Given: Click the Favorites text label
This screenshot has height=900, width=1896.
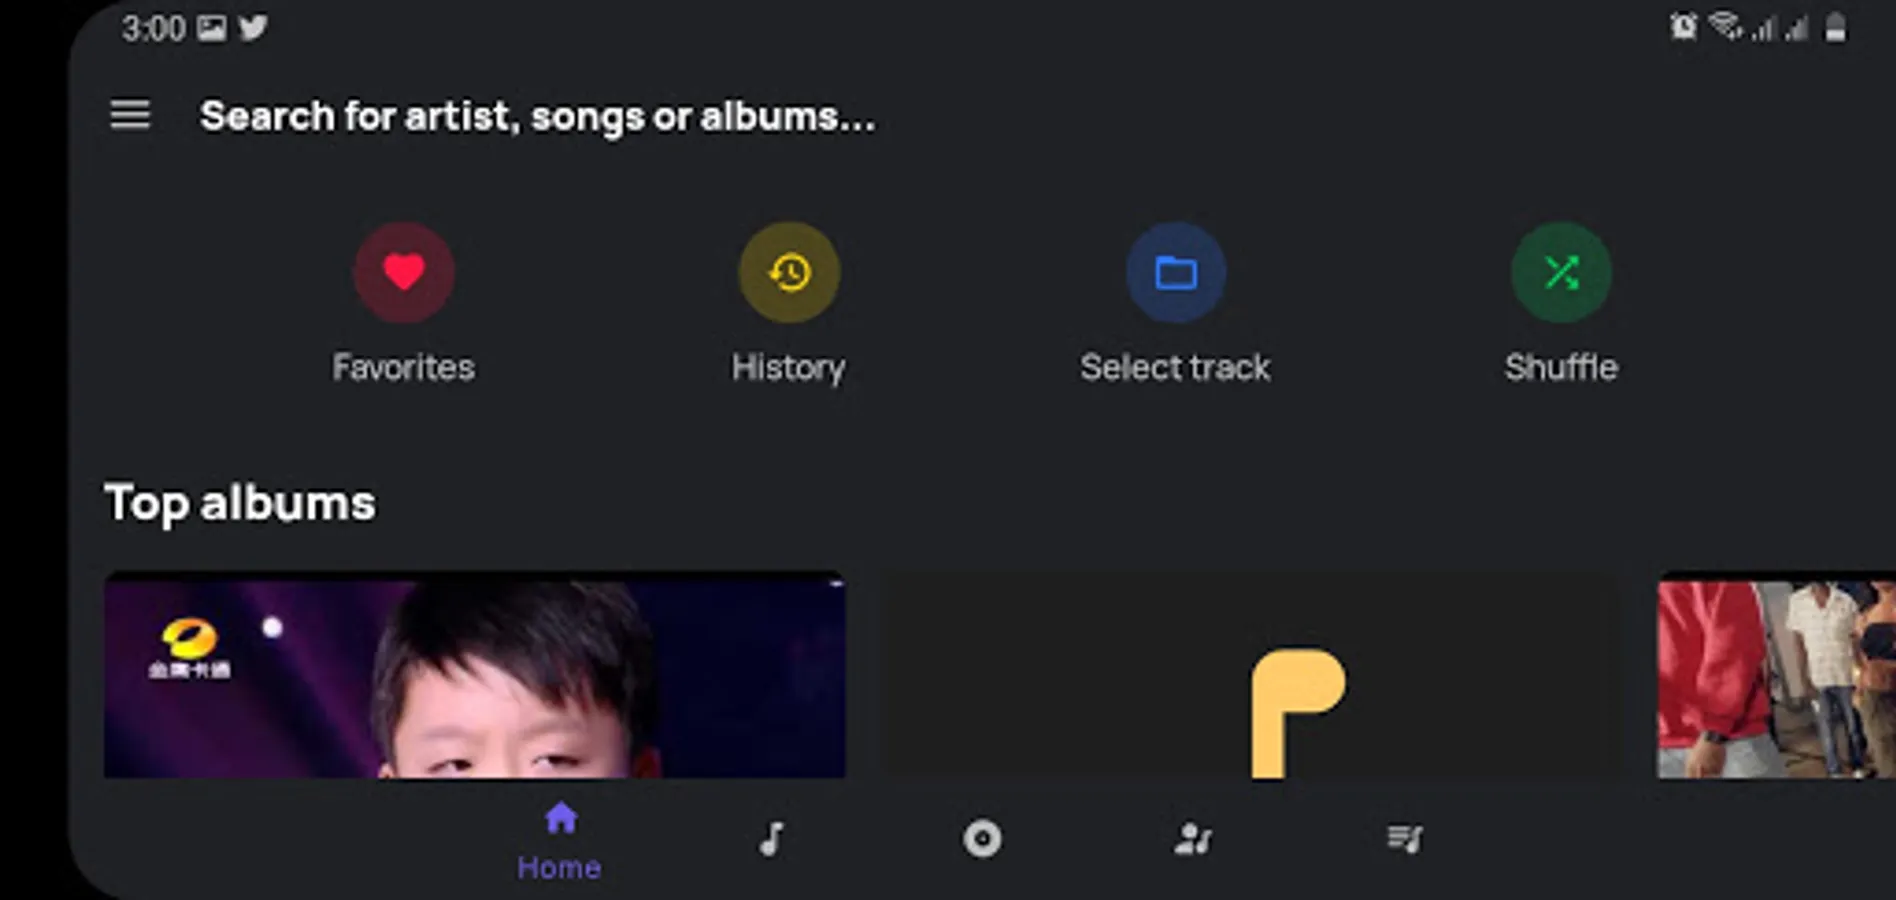Looking at the screenshot, I should coord(404,367).
